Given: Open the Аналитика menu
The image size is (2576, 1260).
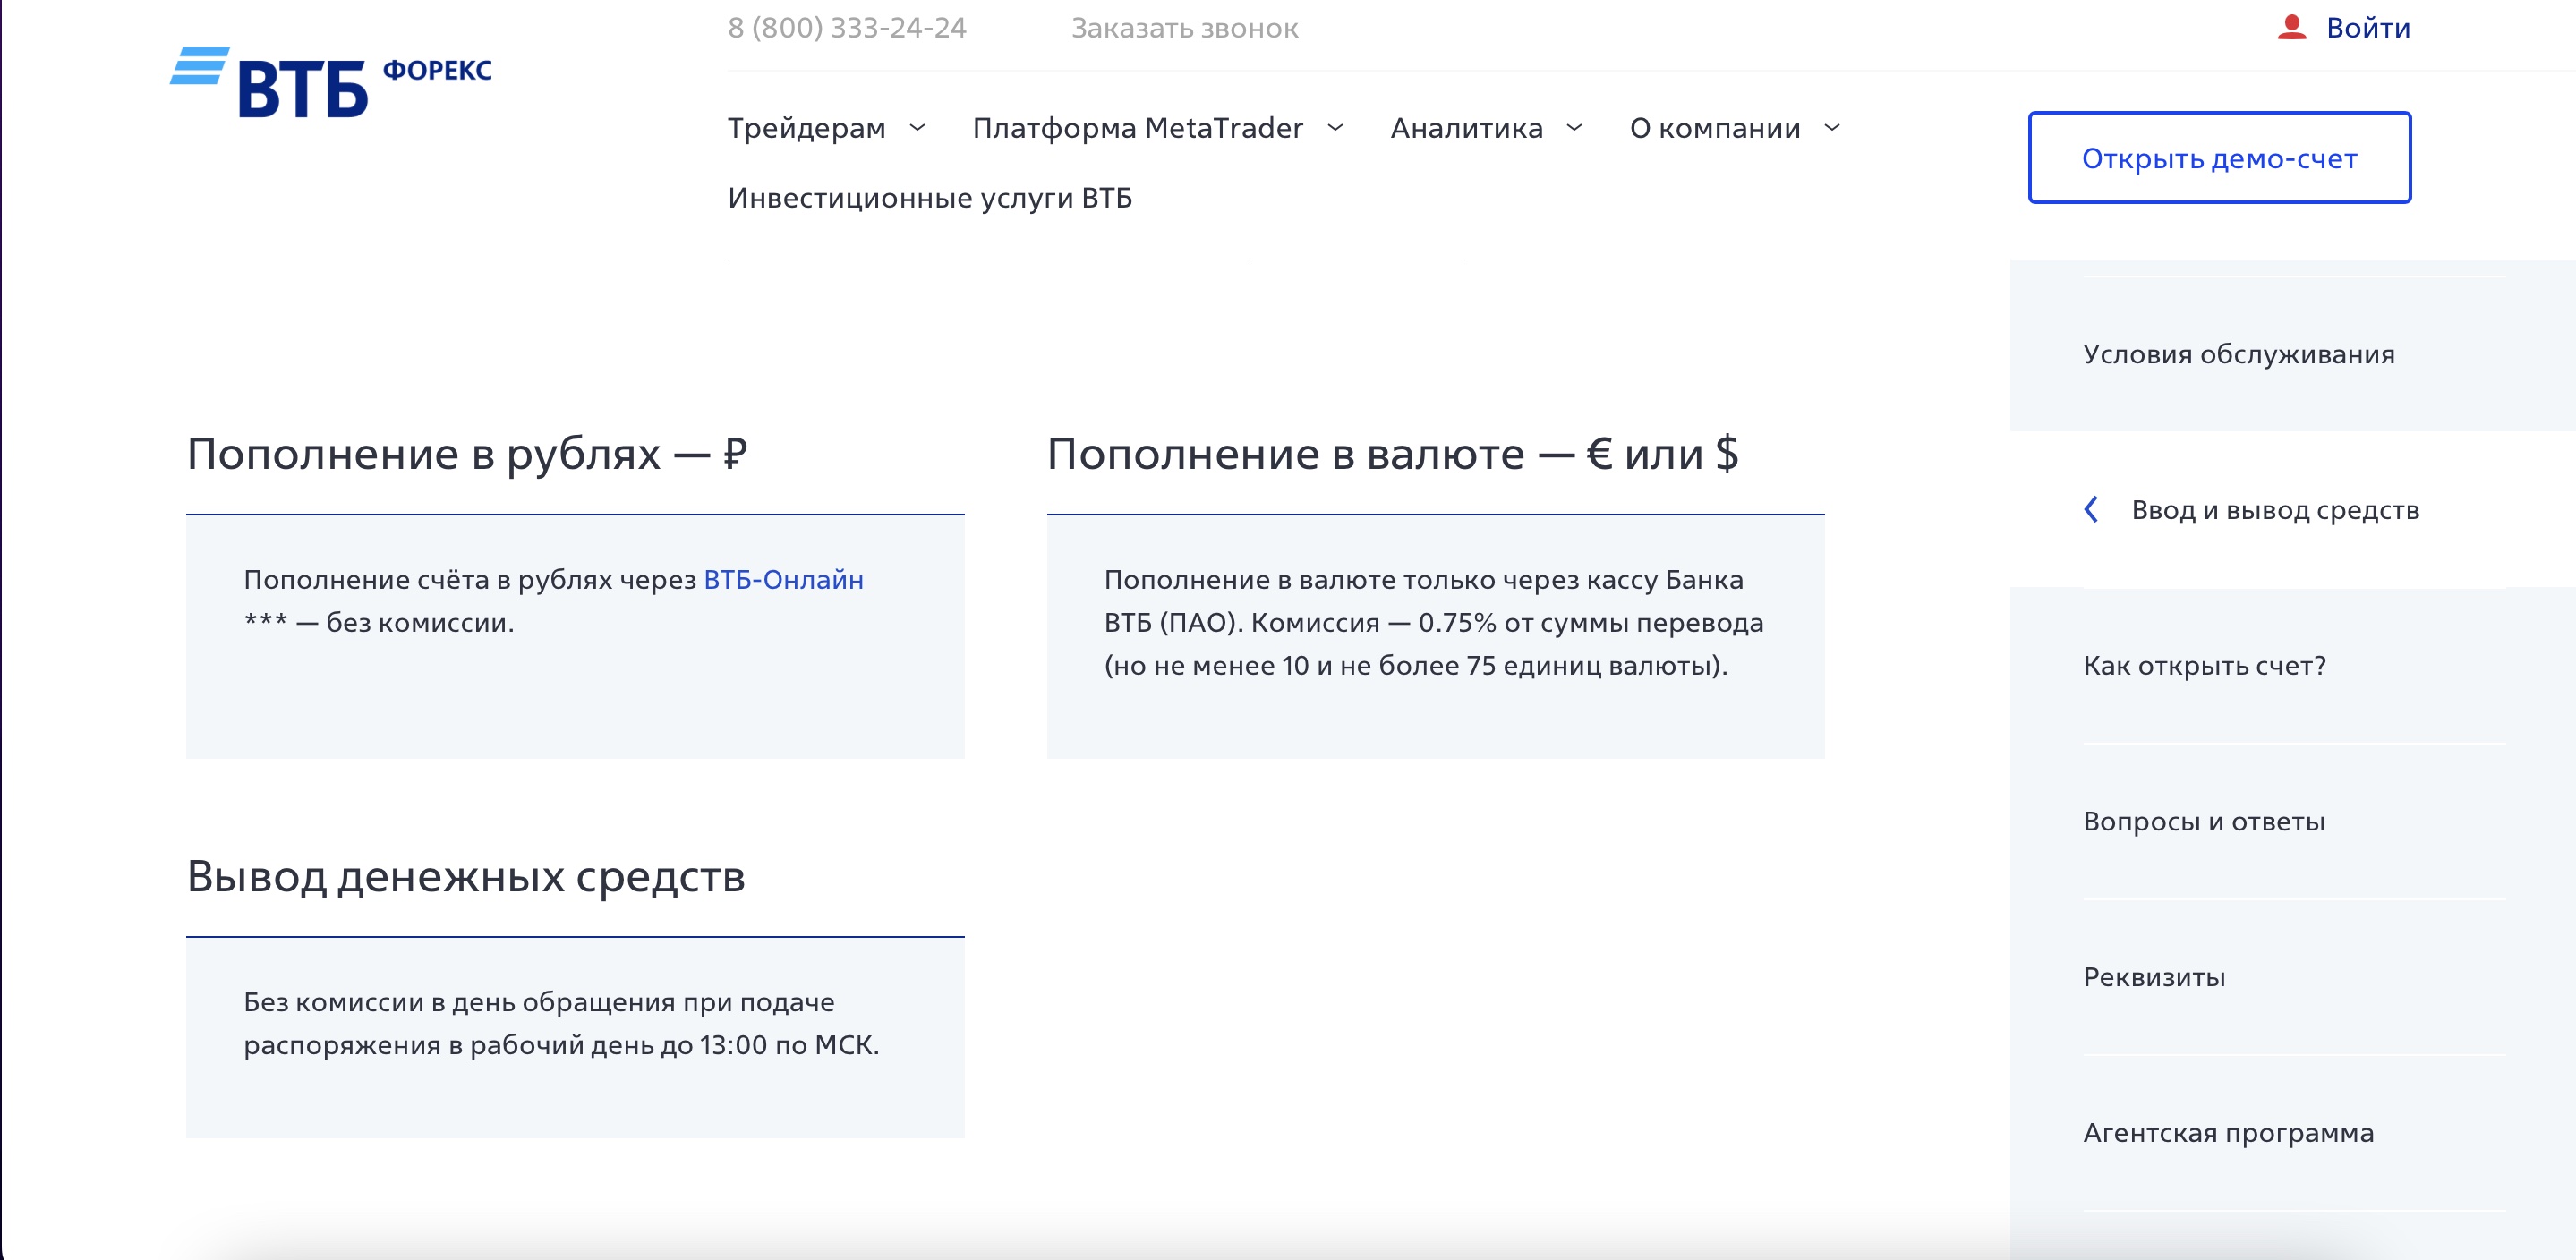Looking at the screenshot, I should pyautogui.click(x=1466, y=128).
